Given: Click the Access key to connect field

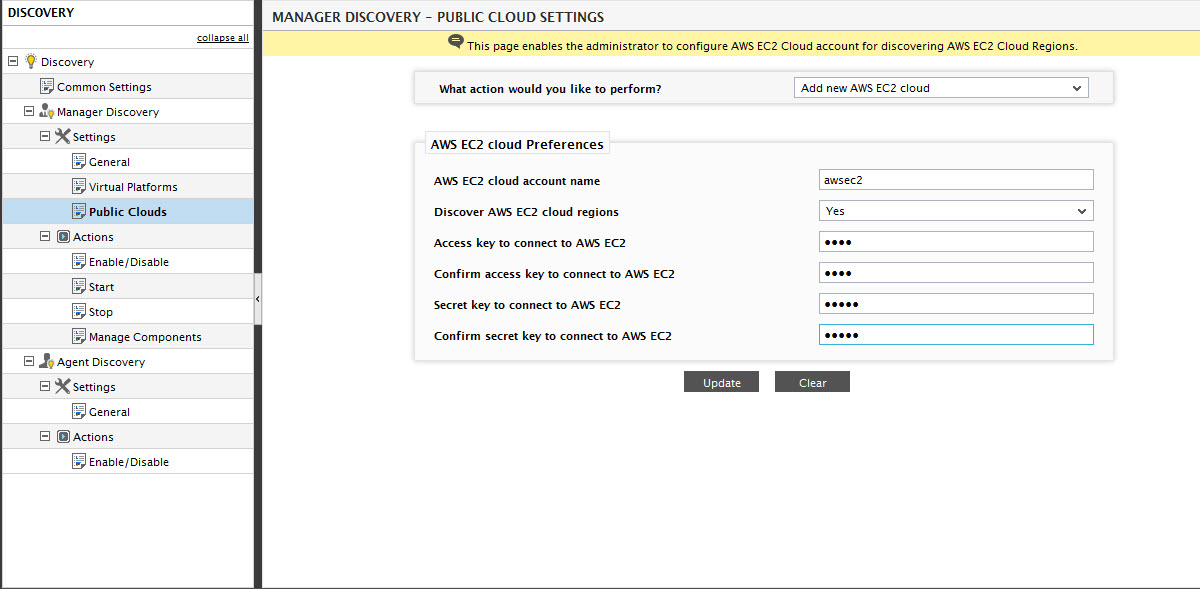Looking at the screenshot, I should pos(956,242).
